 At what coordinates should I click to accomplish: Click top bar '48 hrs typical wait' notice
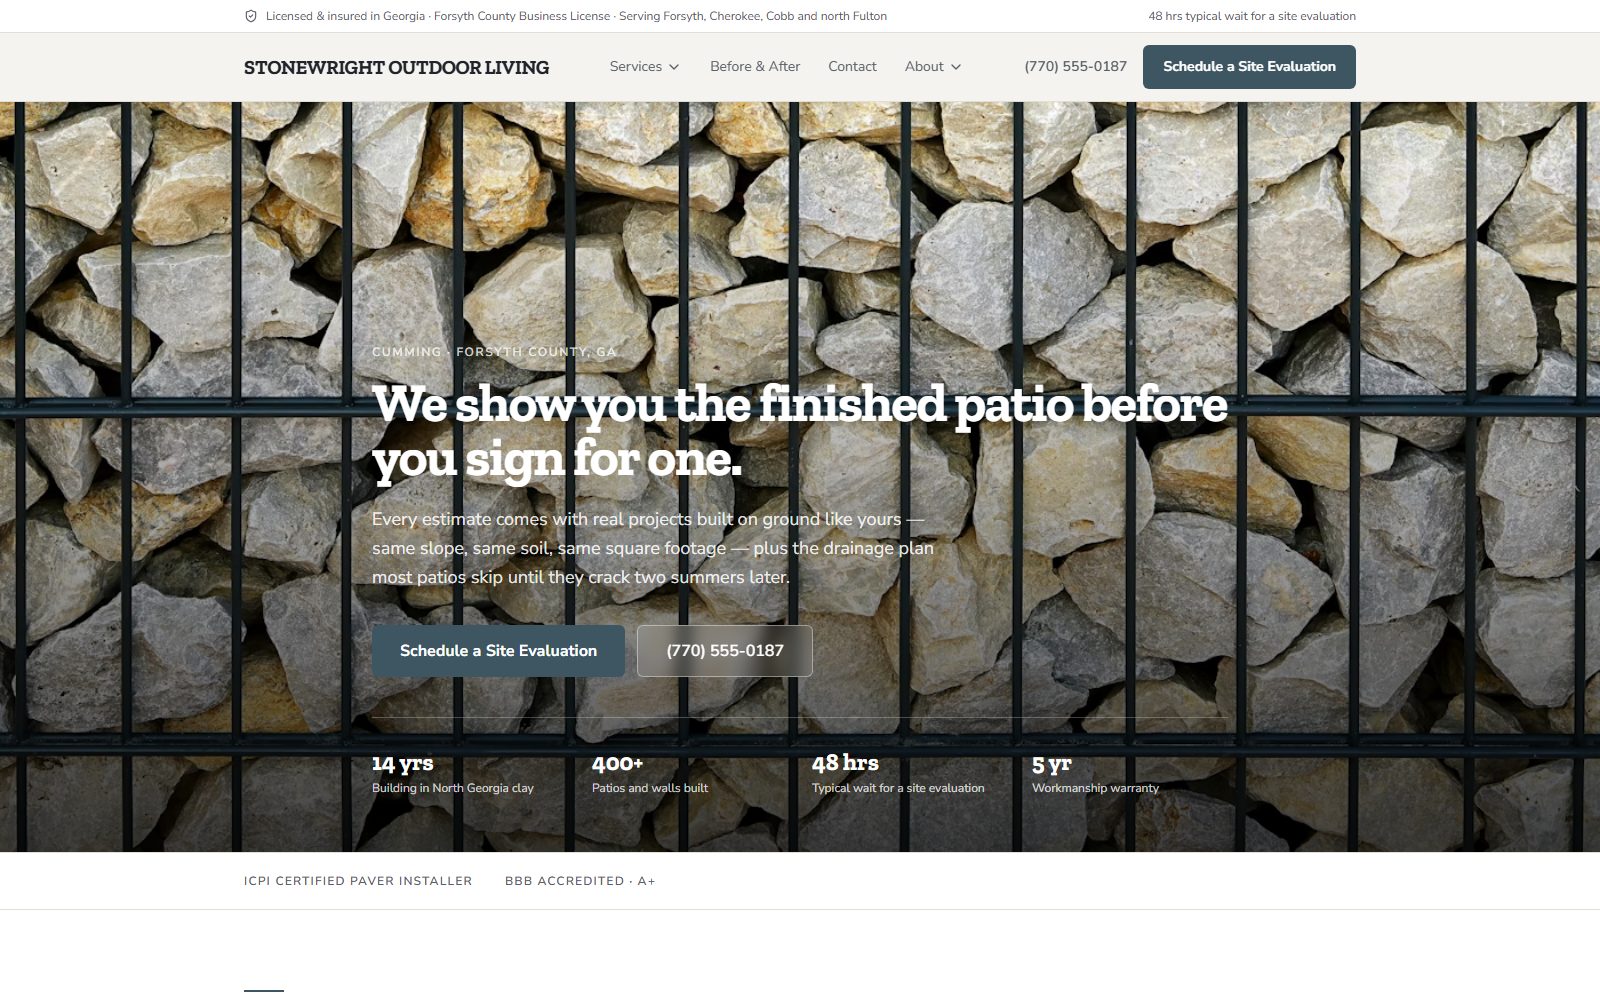1252,16
